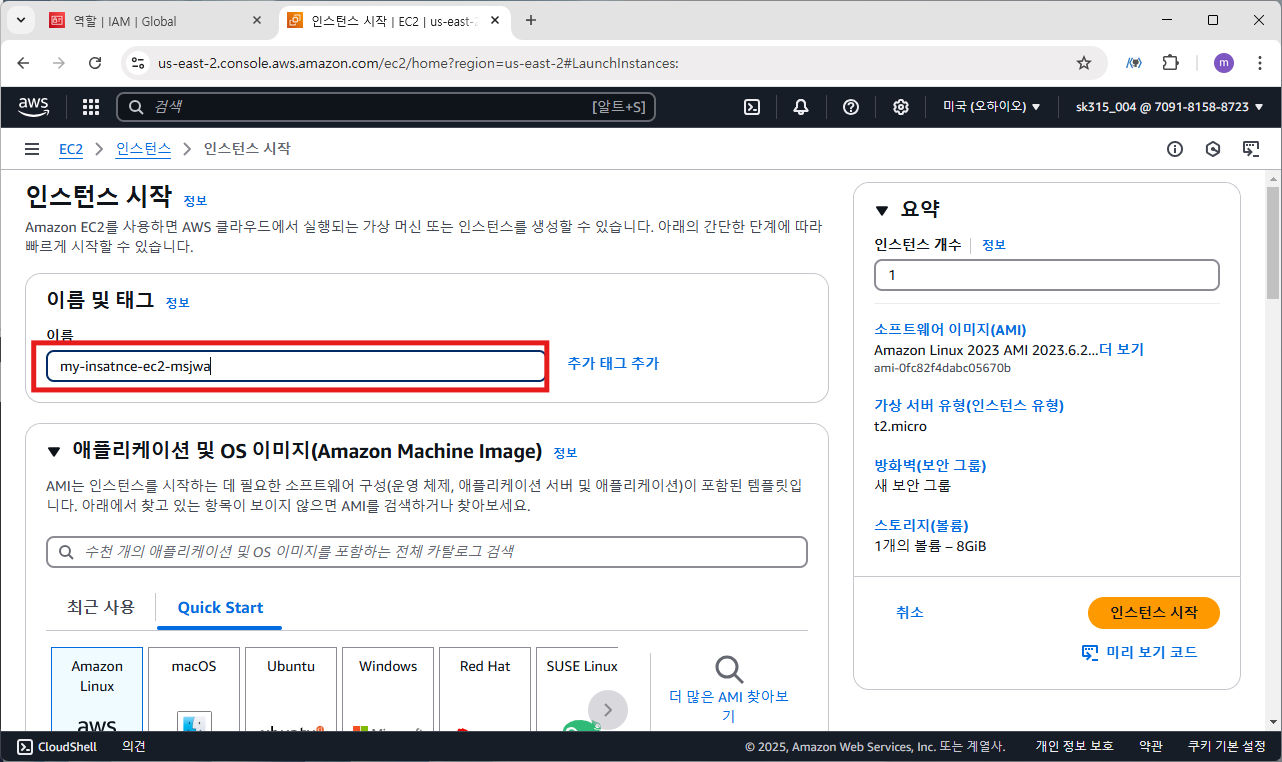Image resolution: width=1282 pixels, height=762 pixels.
Task: Click 더 보기 link in AMI summary
Action: [1122, 350]
